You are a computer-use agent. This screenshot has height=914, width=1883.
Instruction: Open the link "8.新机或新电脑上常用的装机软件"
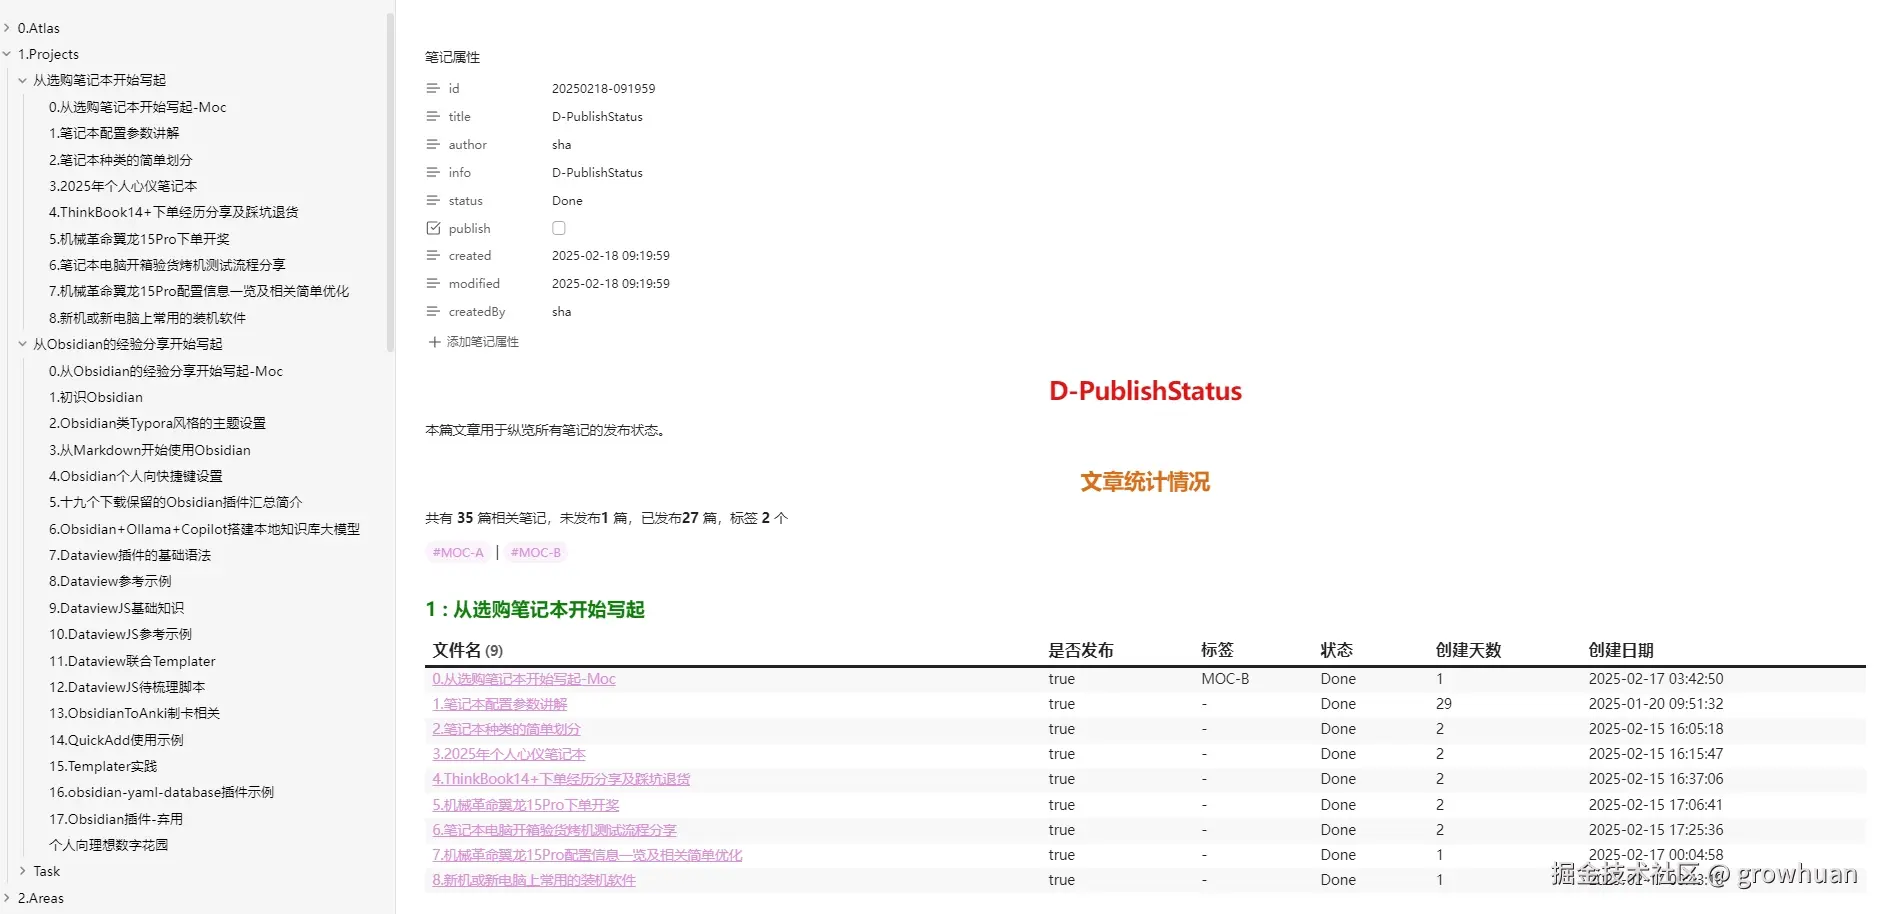click(533, 880)
